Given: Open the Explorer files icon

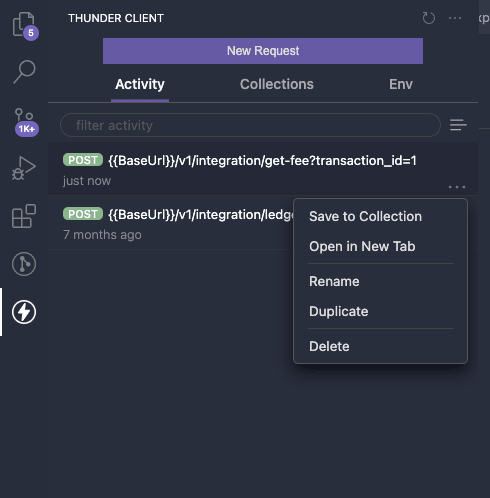Looking at the screenshot, I should (x=24, y=25).
